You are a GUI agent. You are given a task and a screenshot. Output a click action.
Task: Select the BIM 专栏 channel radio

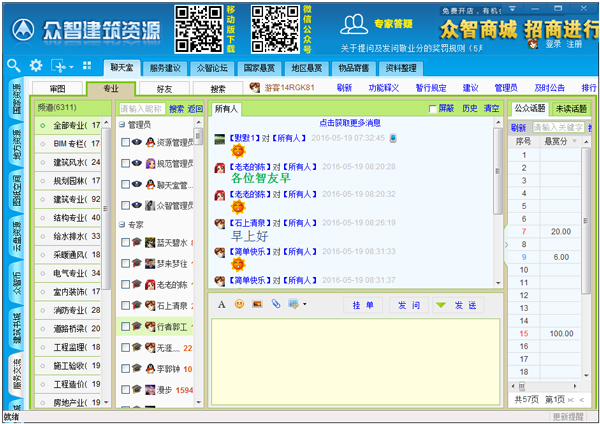click(x=42, y=144)
